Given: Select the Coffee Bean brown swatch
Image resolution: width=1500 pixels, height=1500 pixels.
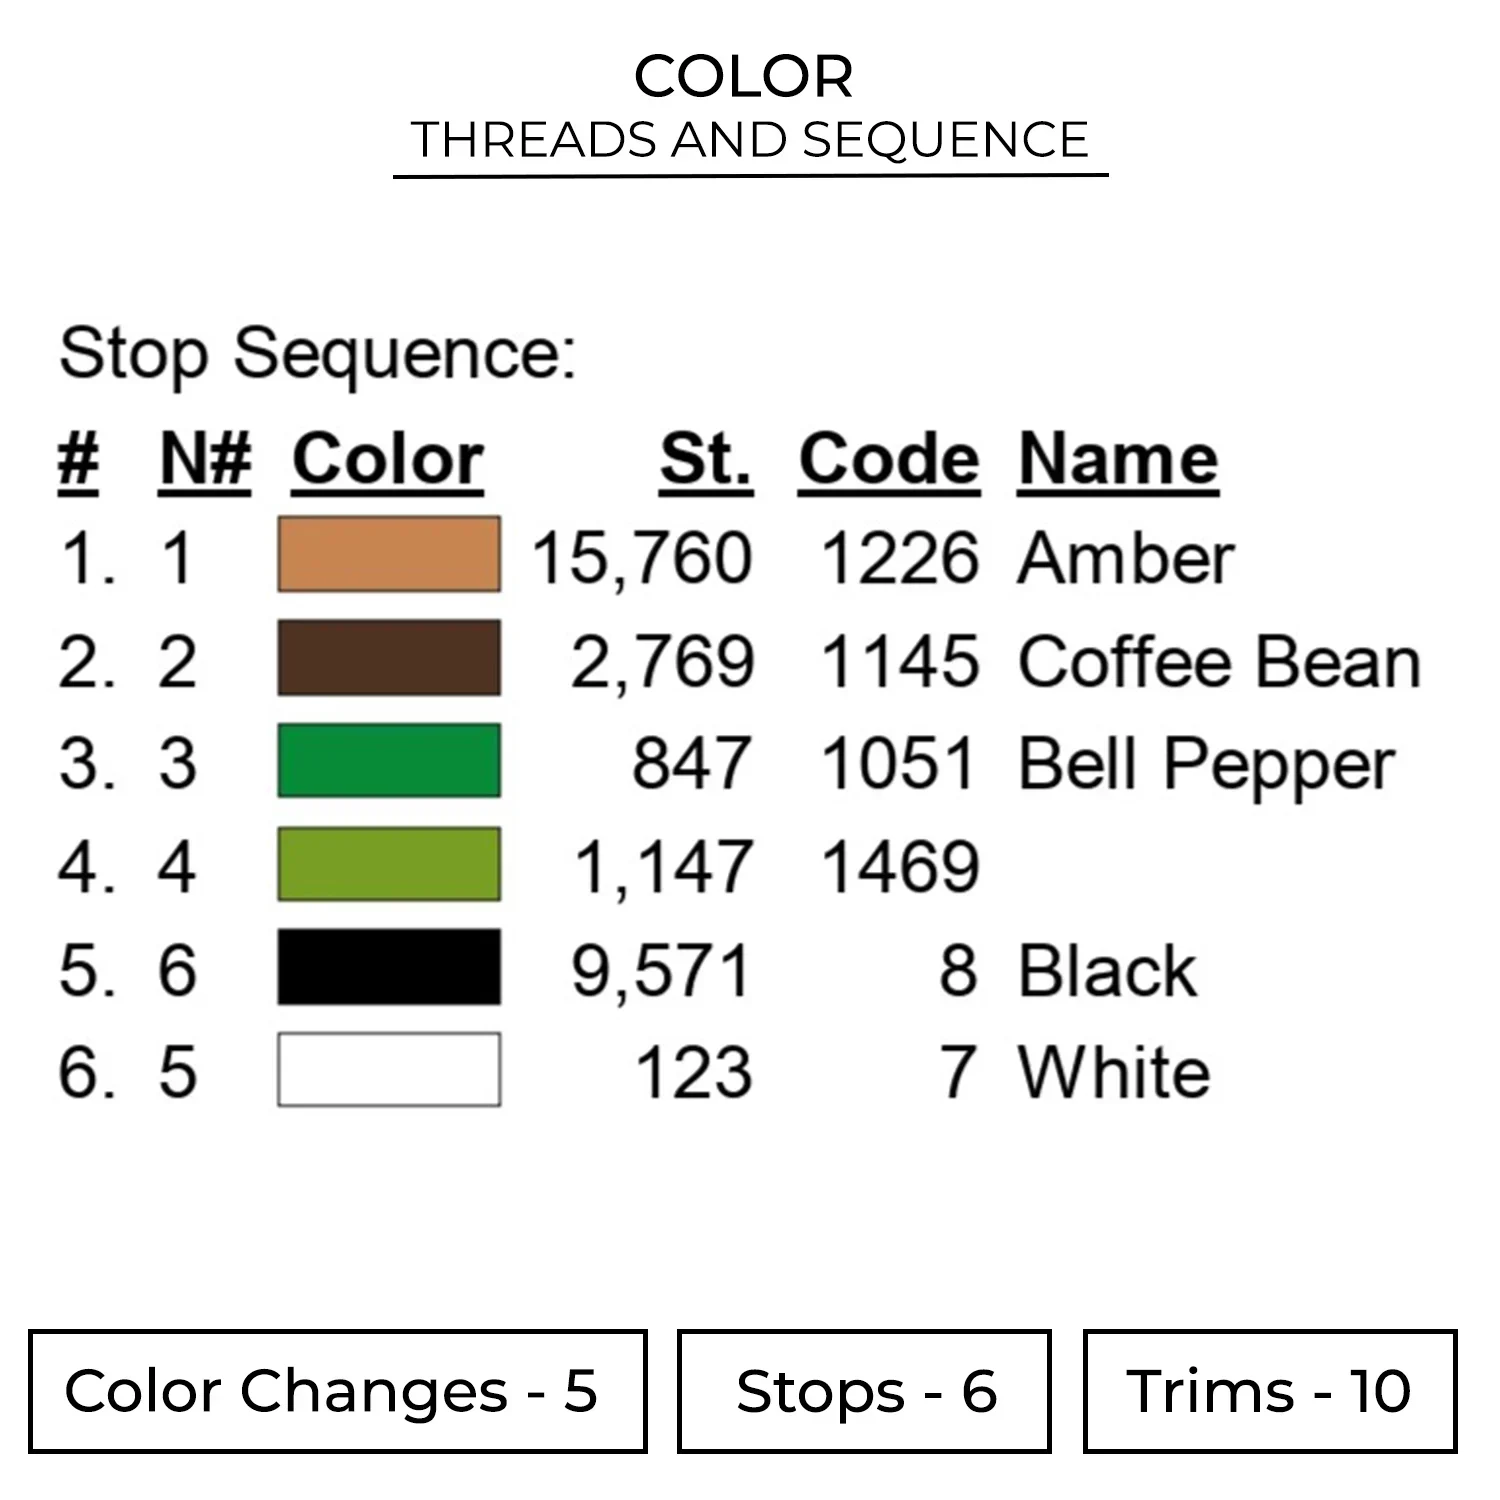Looking at the screenshot, I should [x=389, y=658].
